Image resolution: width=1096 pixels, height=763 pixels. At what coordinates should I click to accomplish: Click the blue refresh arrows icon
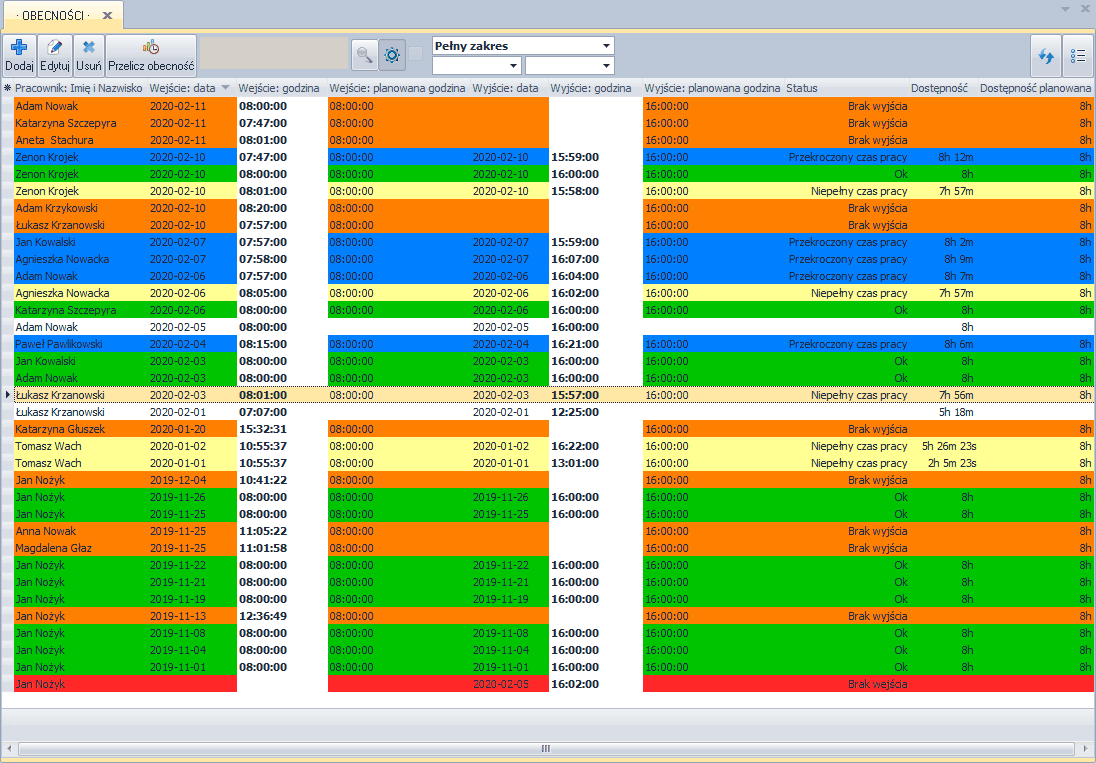pos(1046,56)
